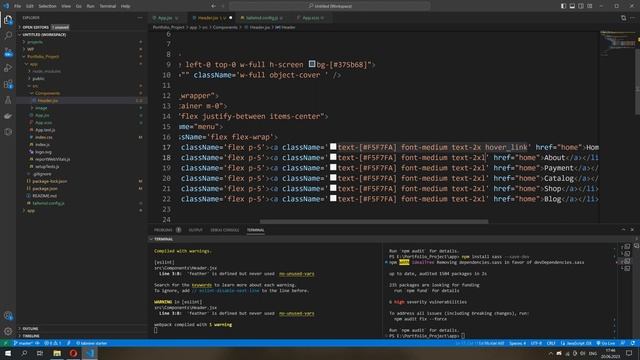The image size is (640, 360).
Task: Toggle secondary sidebar layout icon
Action: coord(581,6)
